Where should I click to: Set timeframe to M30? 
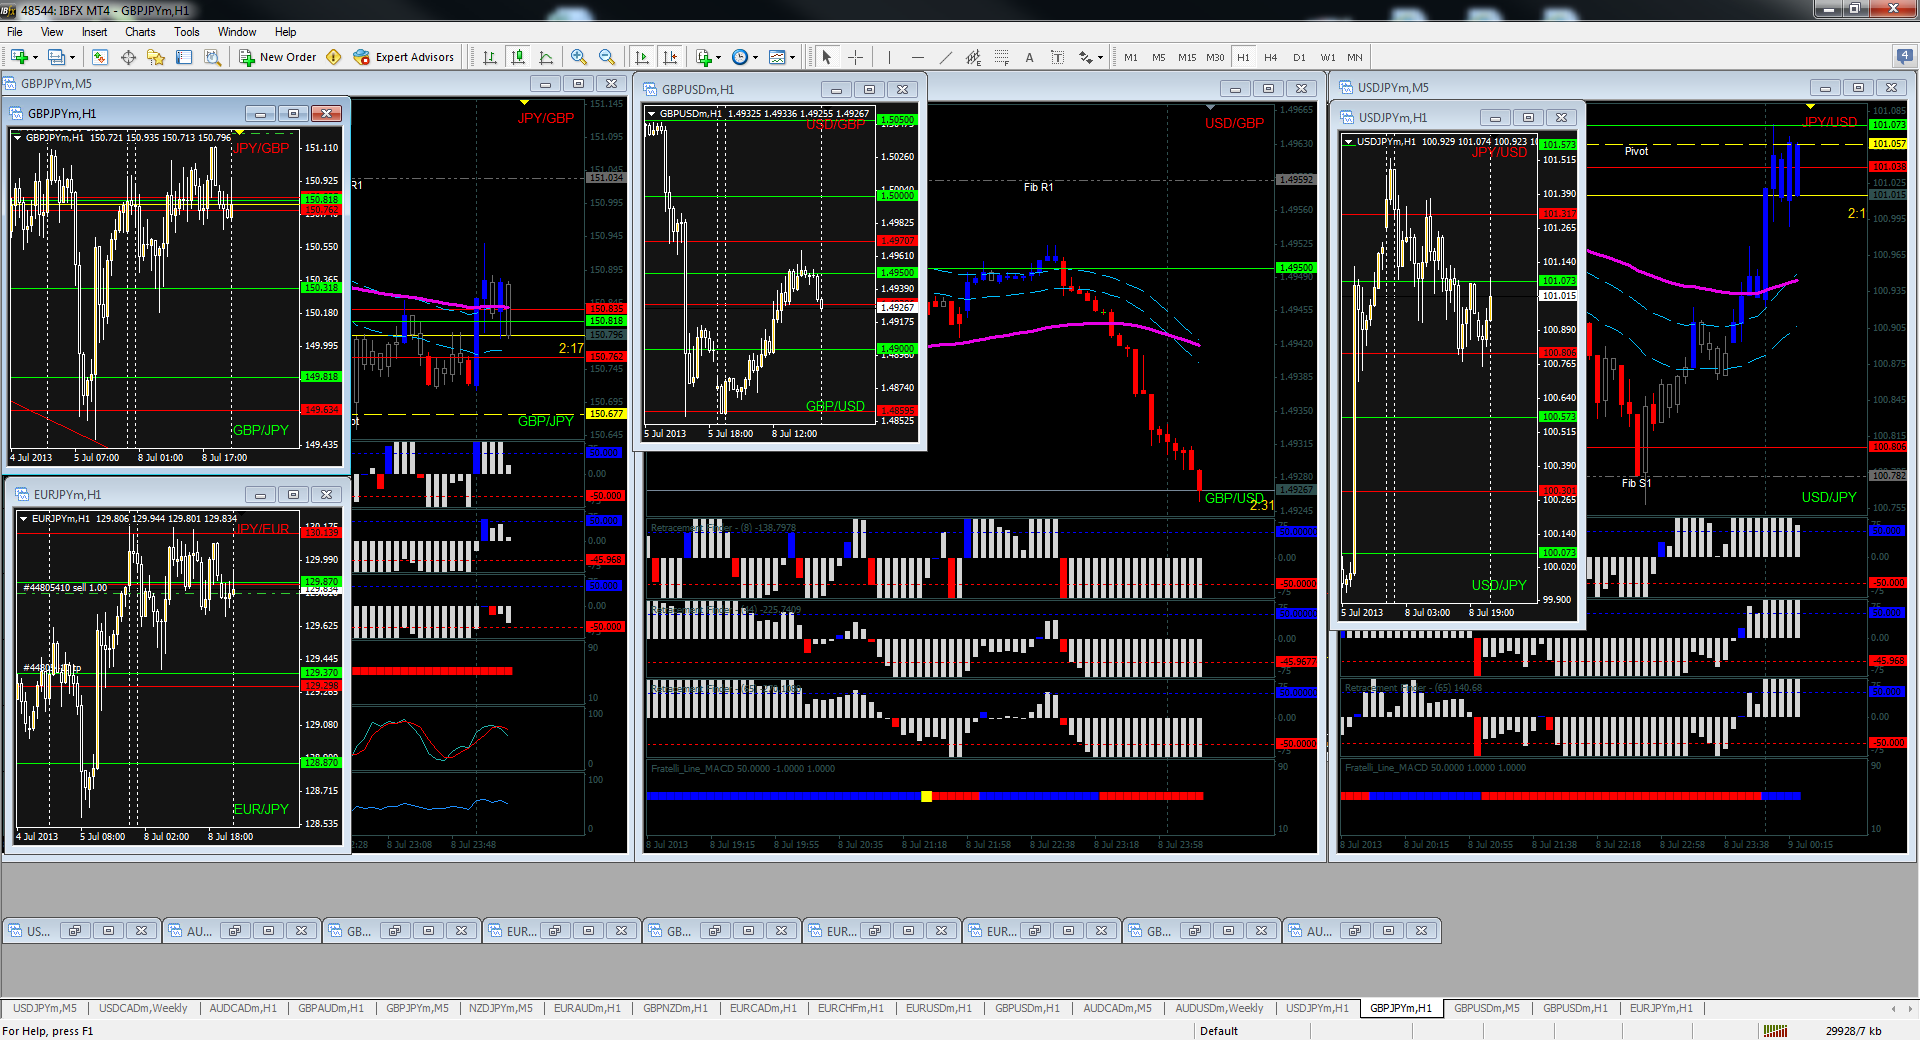(x=1215, y=57)
